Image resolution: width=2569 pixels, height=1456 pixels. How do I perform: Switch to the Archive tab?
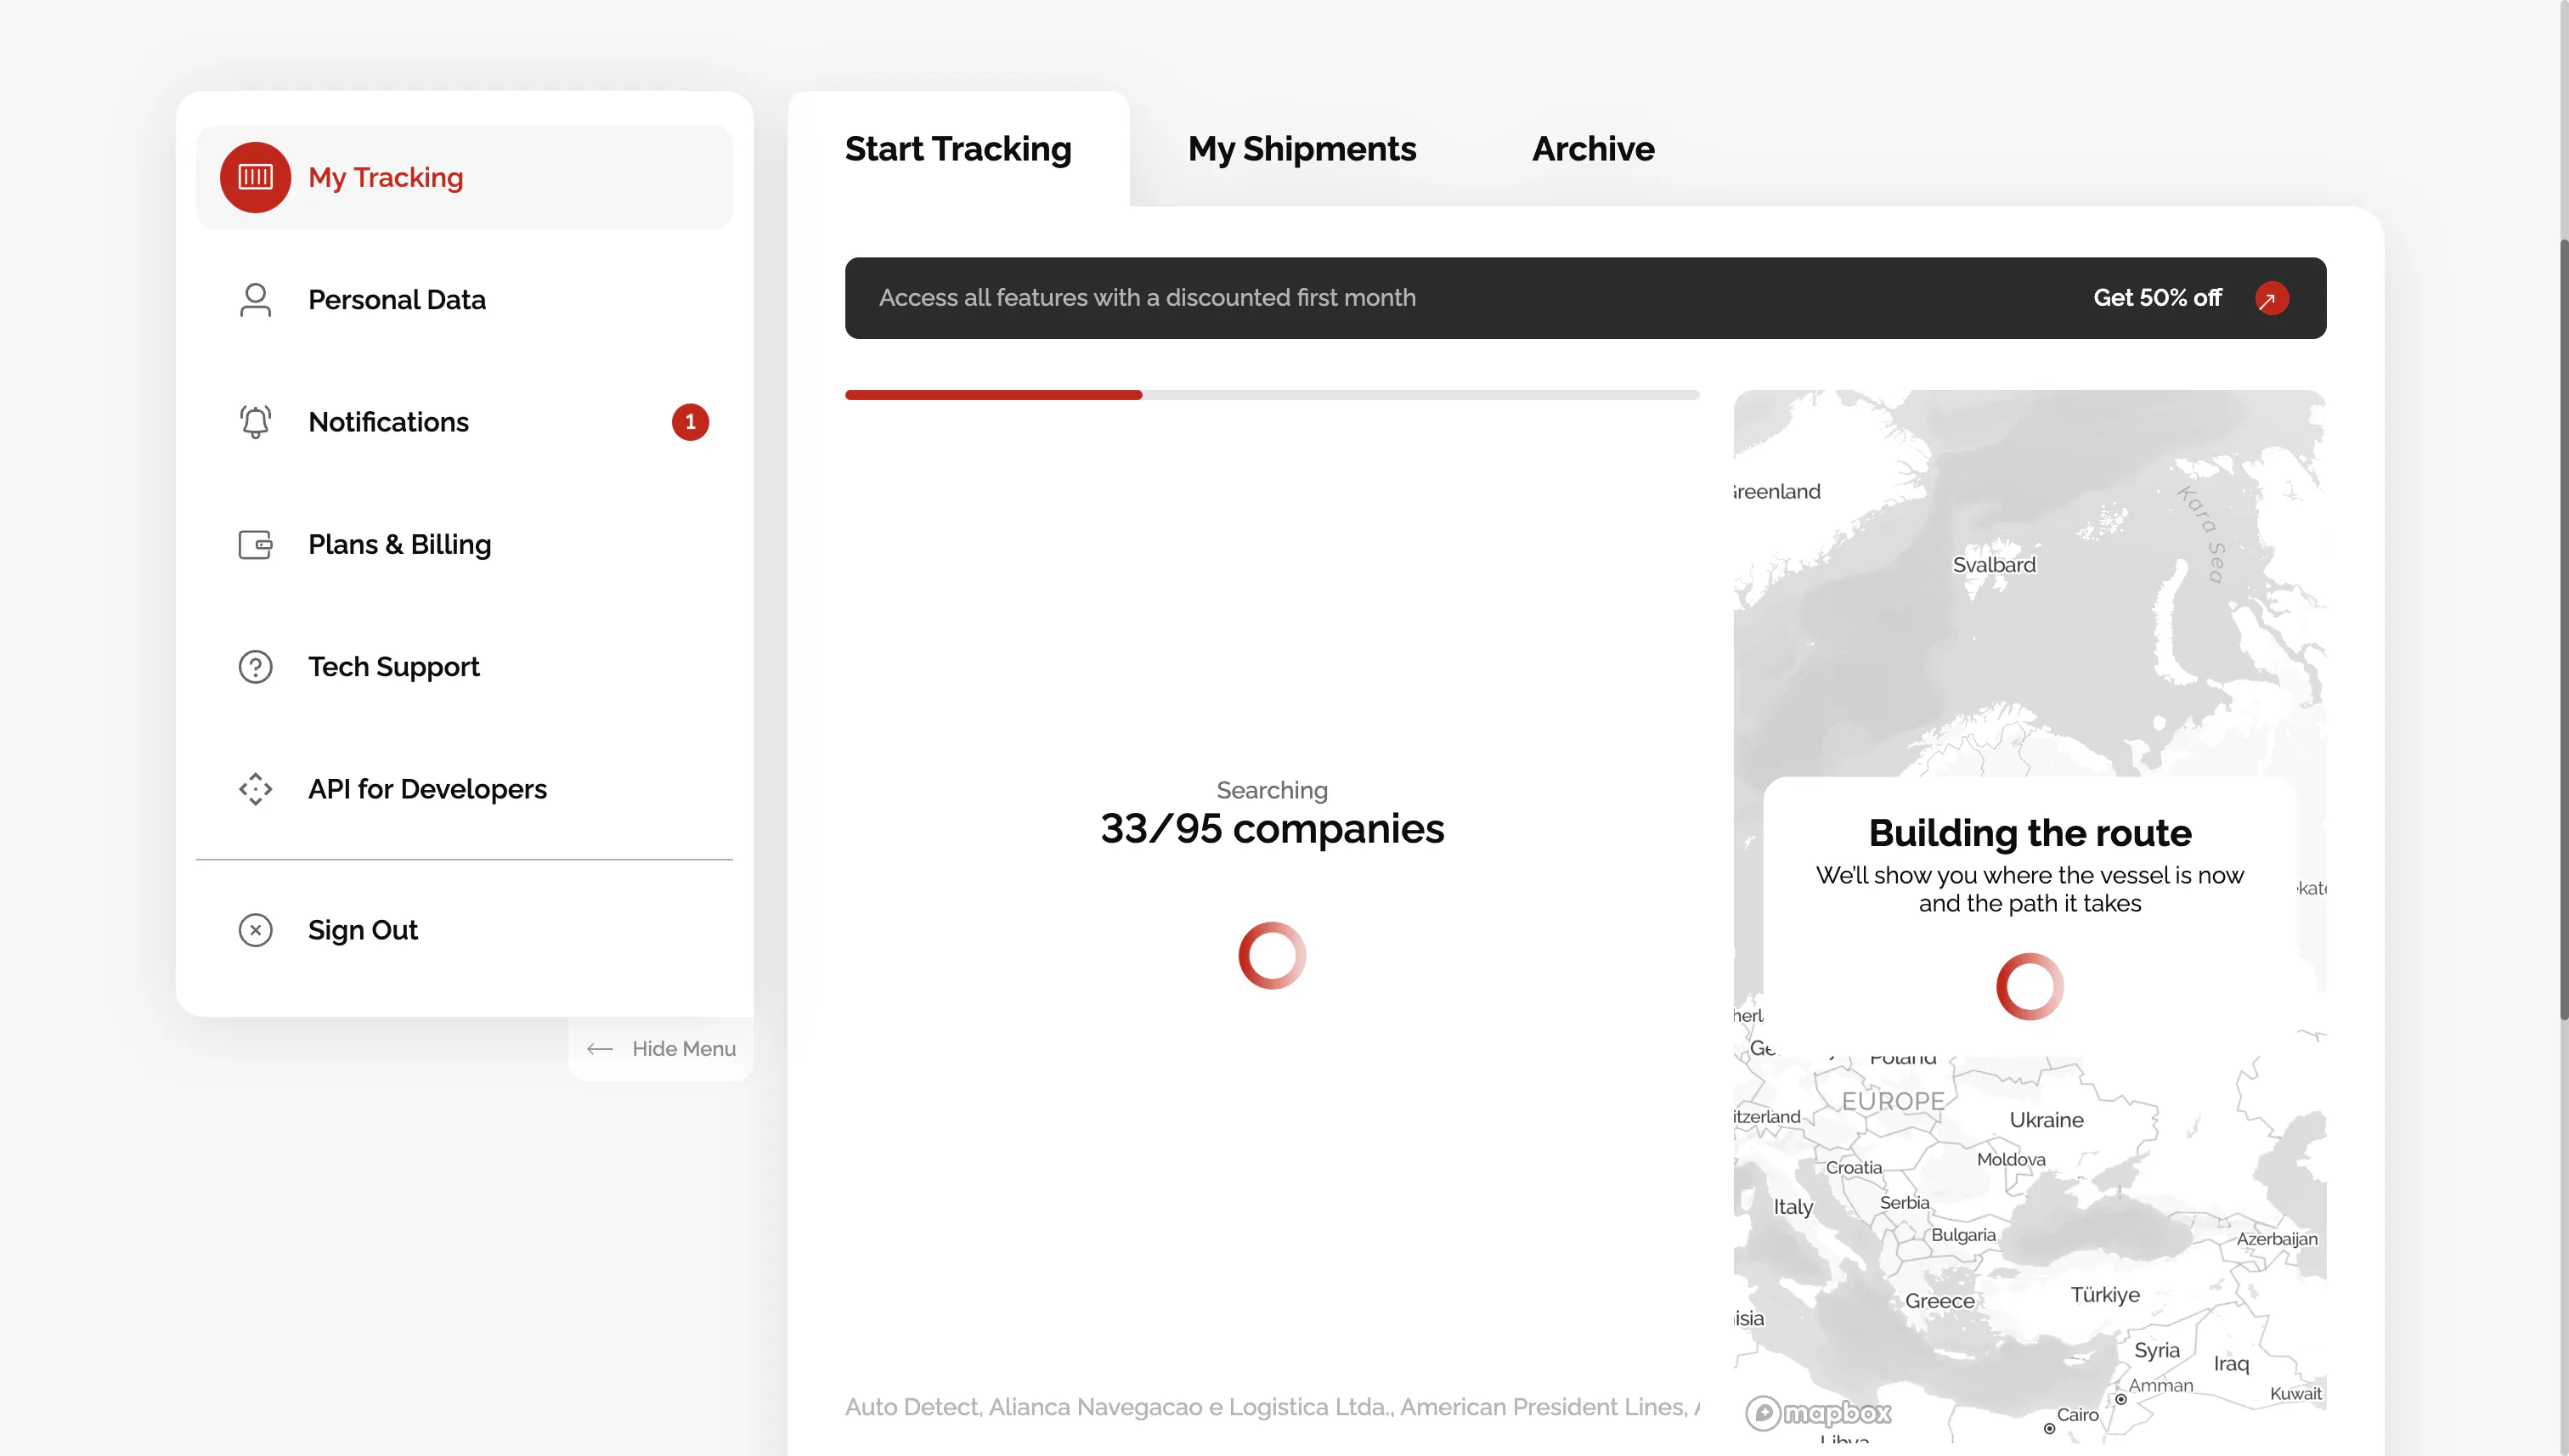[1593, 149]
